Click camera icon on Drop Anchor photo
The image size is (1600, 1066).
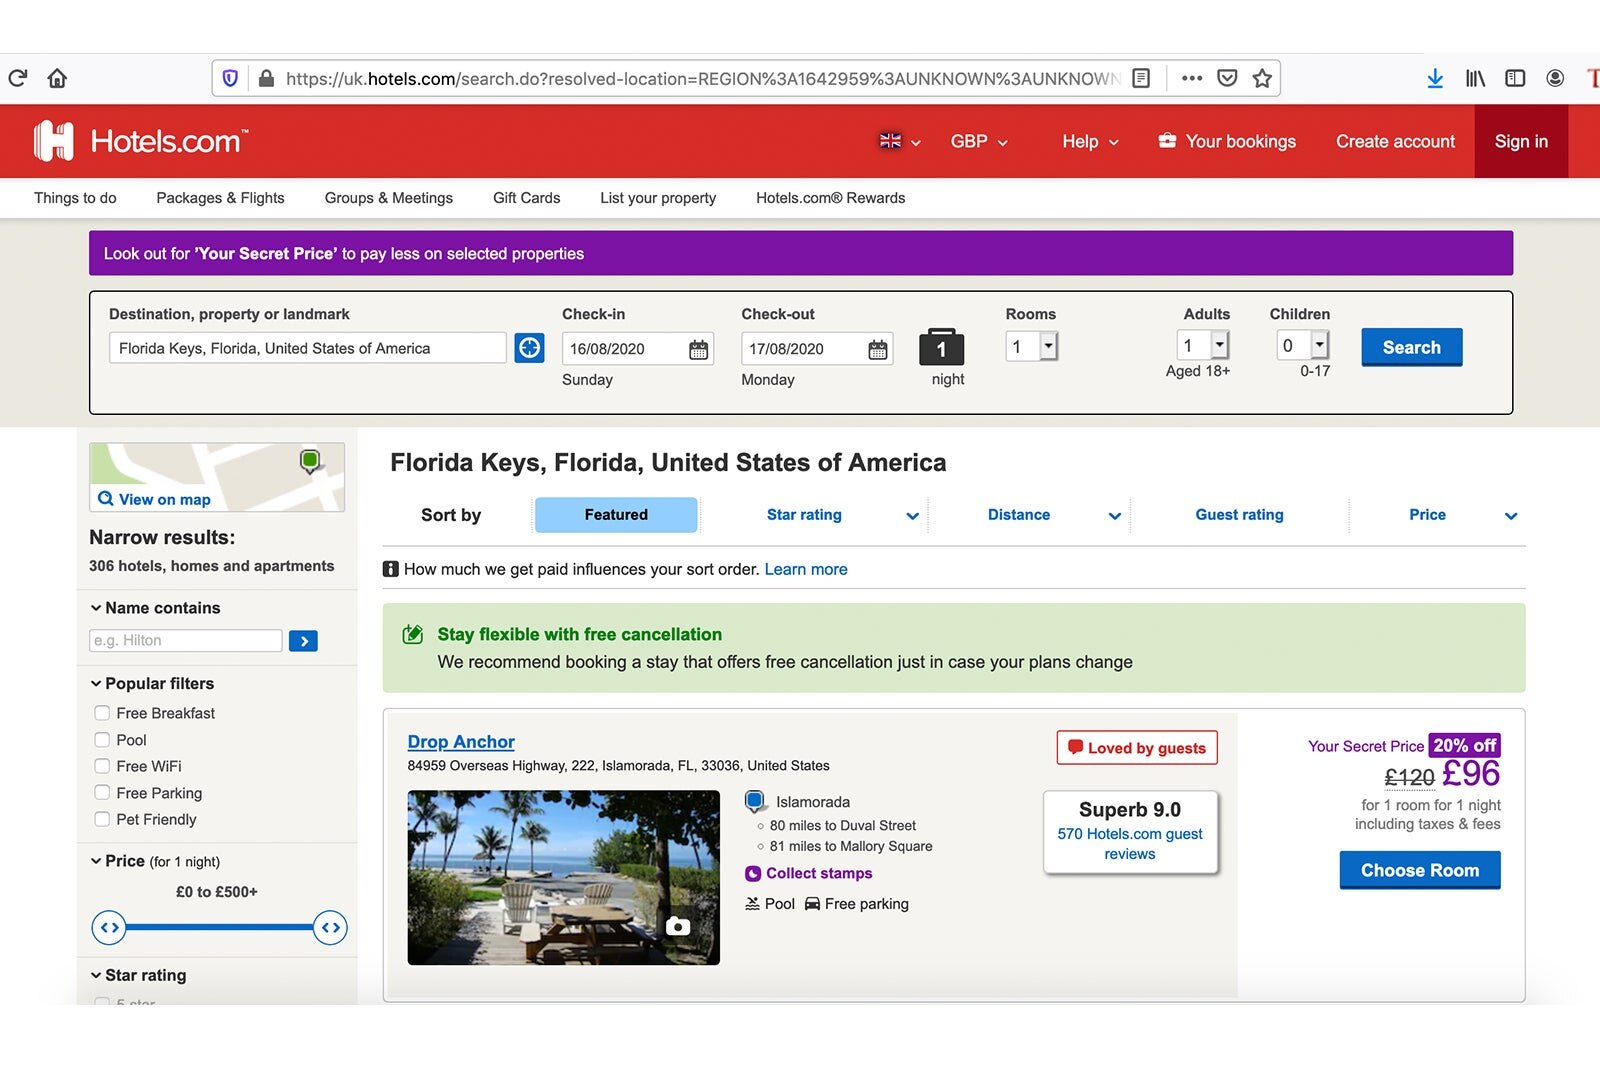click(678, 926)
